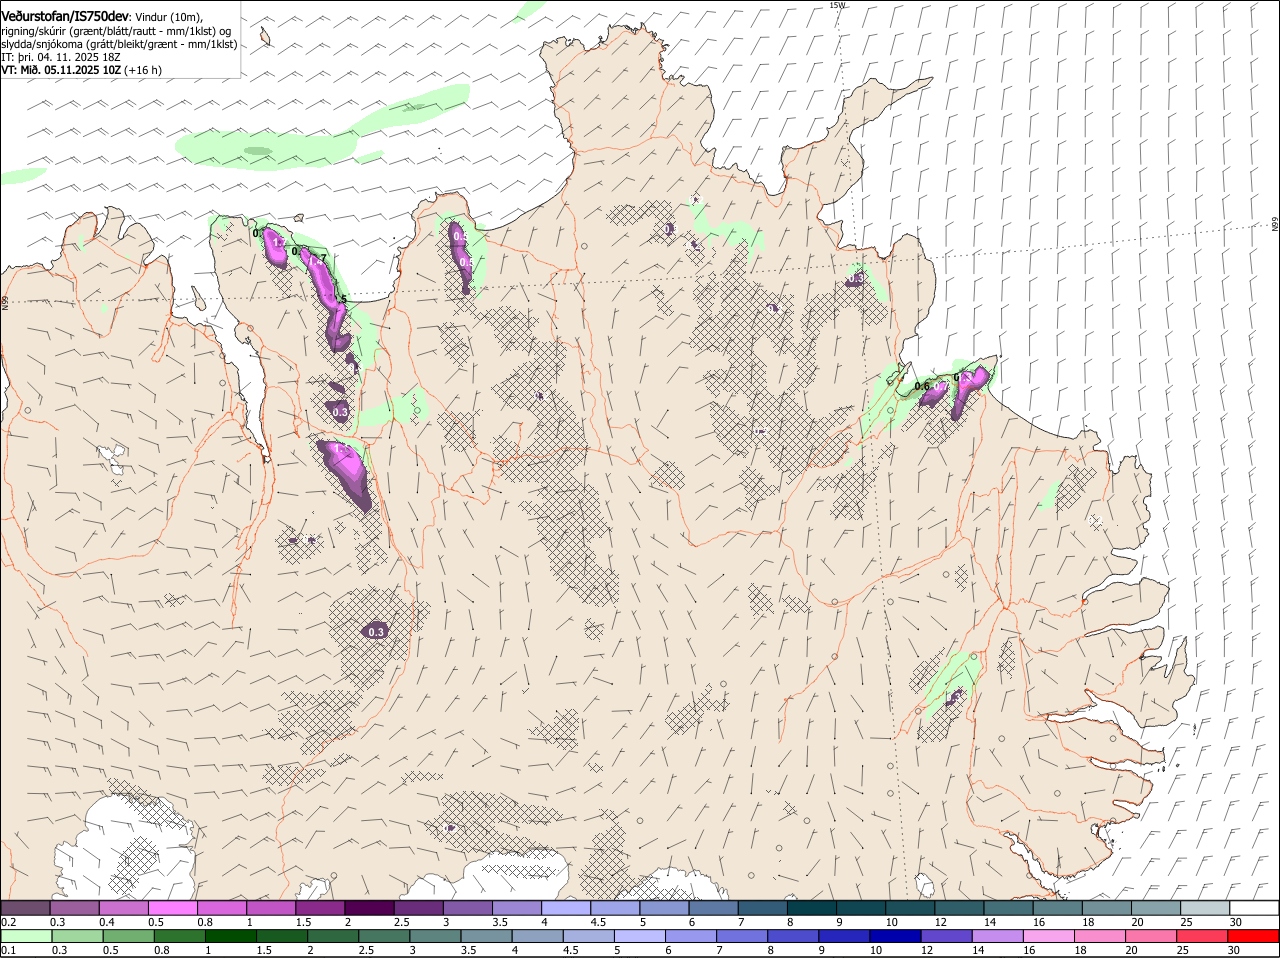The width and height of the screenshot is (1280, 958).
Task: Select the dark purple 2 swatch in the upper legend row
Action: (368, 908)
